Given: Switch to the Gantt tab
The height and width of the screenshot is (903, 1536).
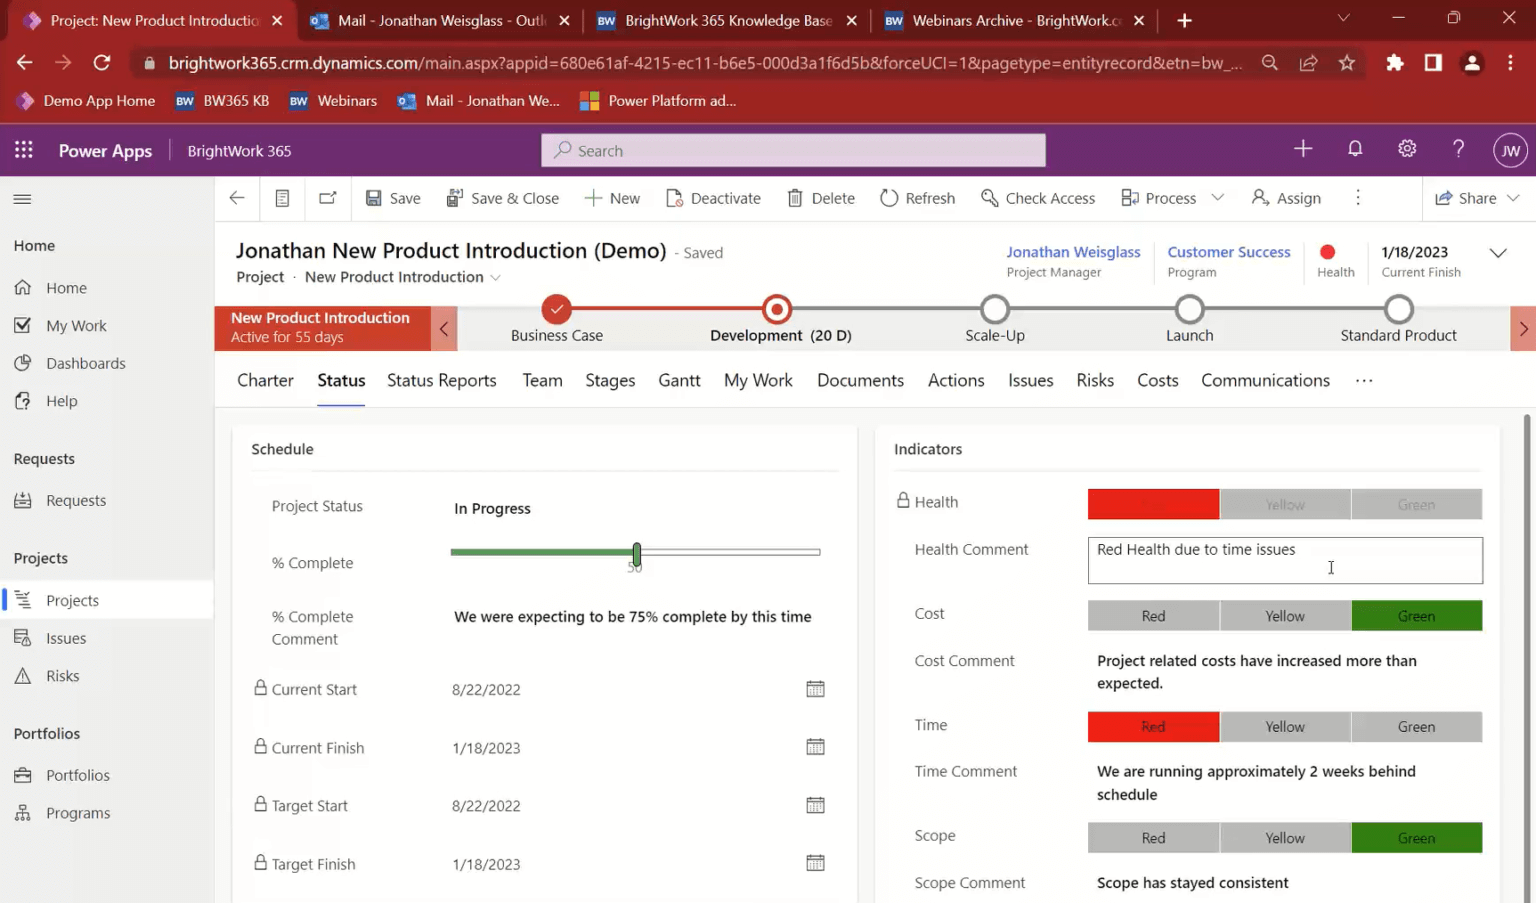Looking at the screenshot, I should click(679, 380).
